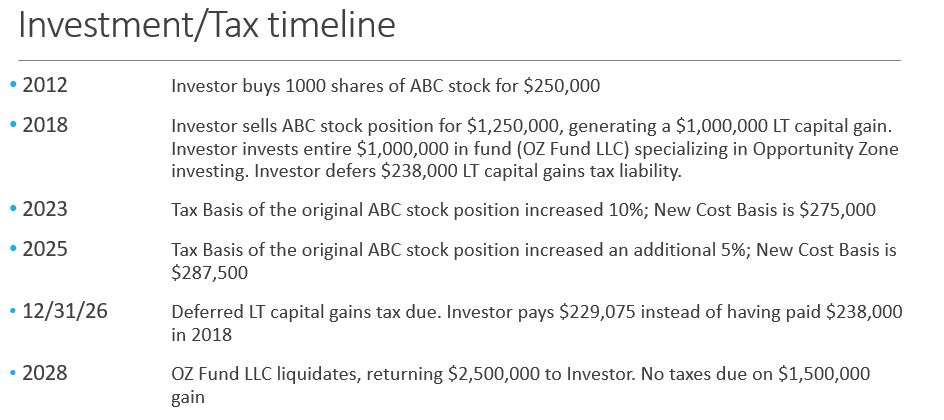Viewport: 944px width, 420px height.
Task: Click the "increased an additional 5%" line
Action: (x=534, y=251)
